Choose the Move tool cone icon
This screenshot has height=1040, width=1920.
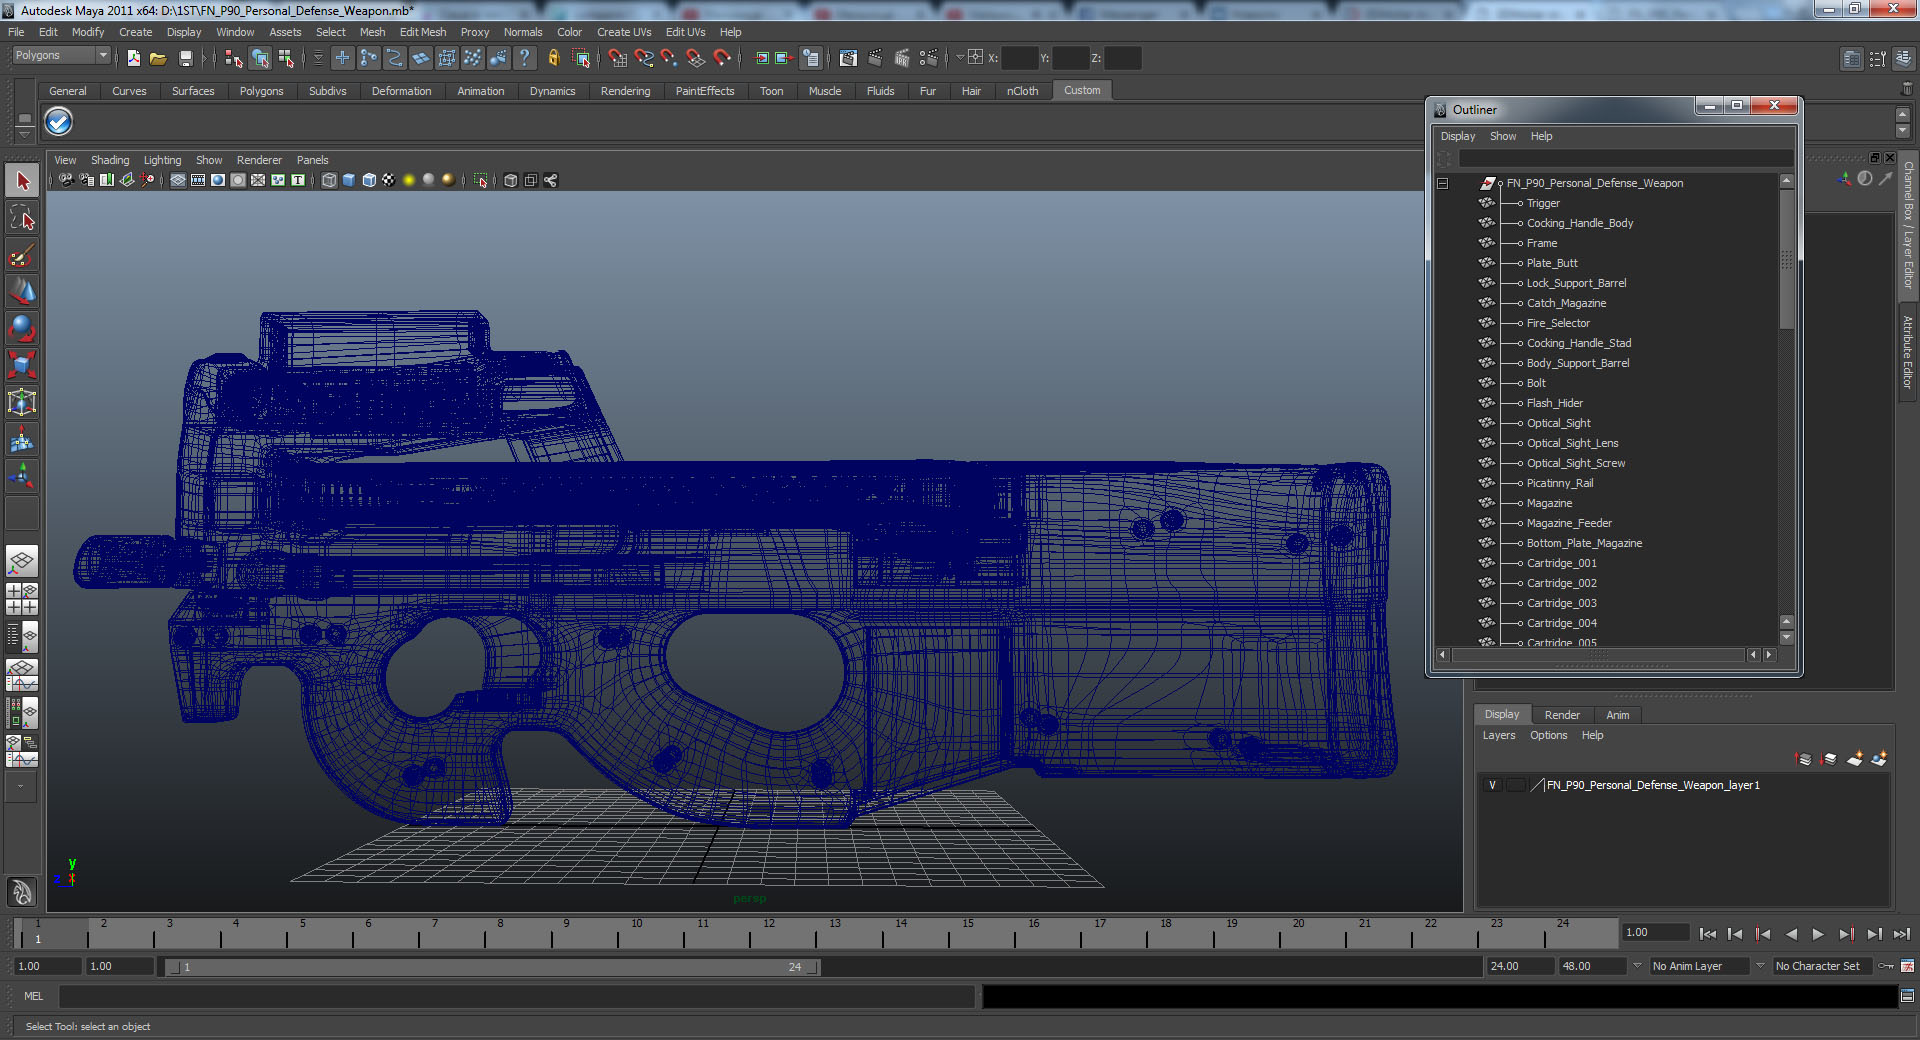click(x=22, y=291)
